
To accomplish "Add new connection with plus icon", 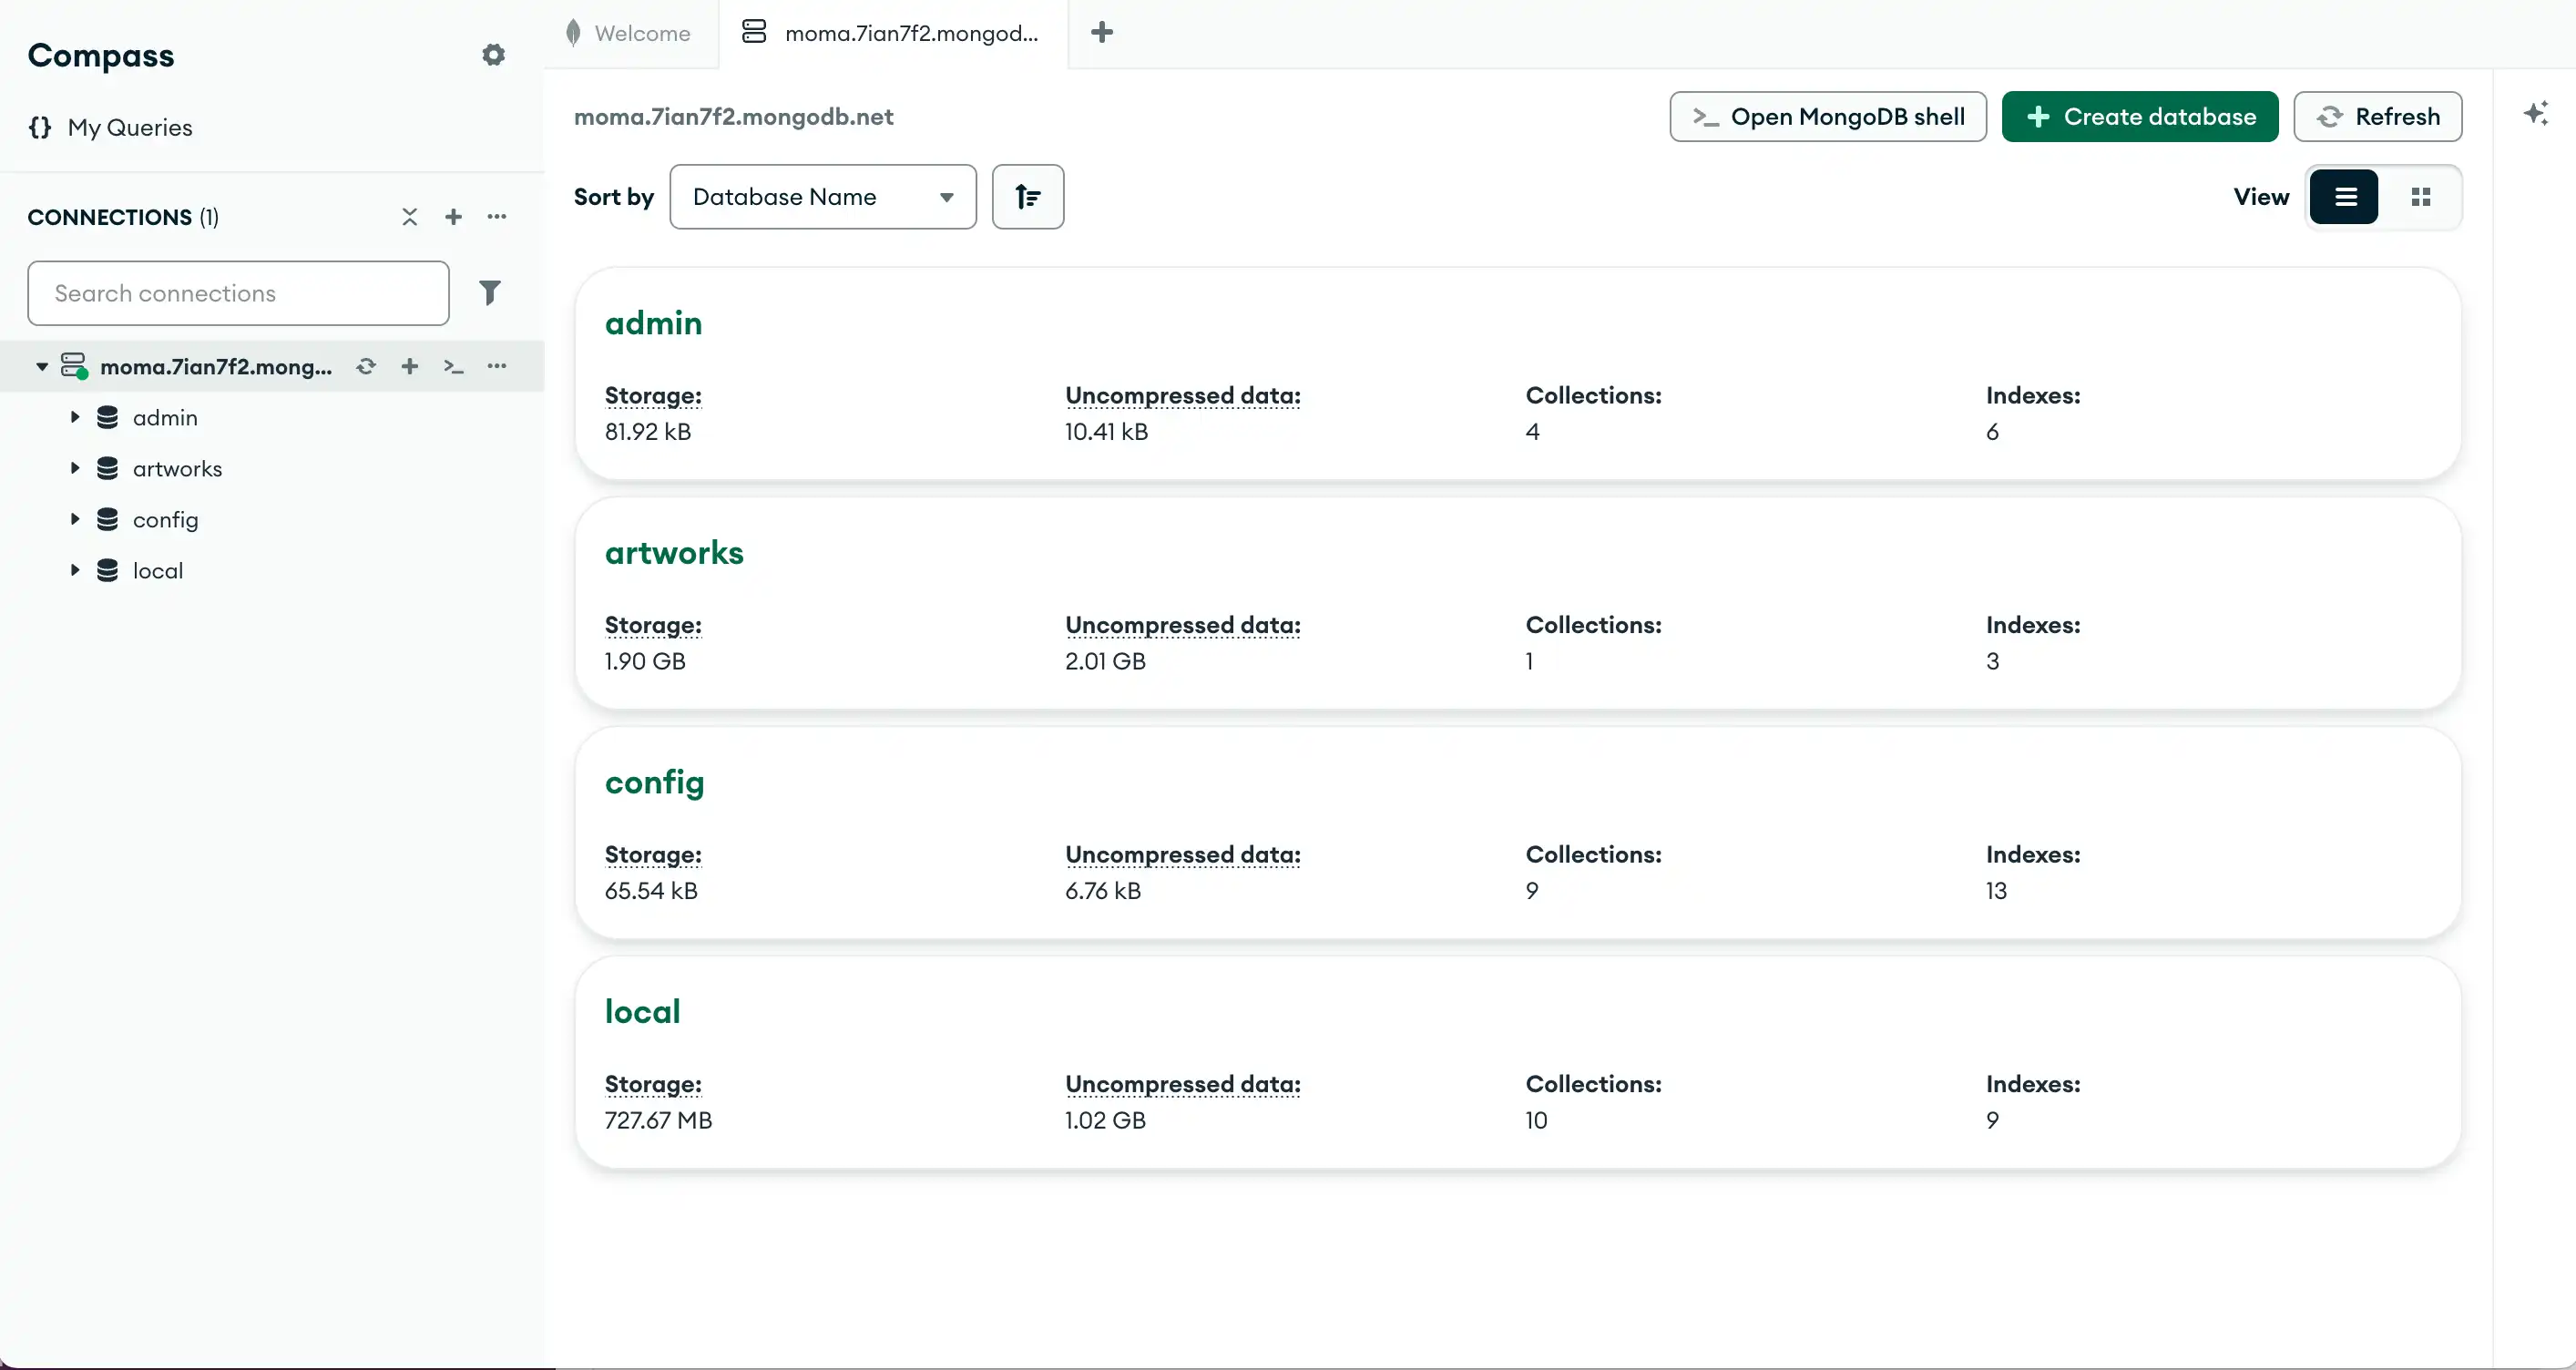I will coord(453,217).
